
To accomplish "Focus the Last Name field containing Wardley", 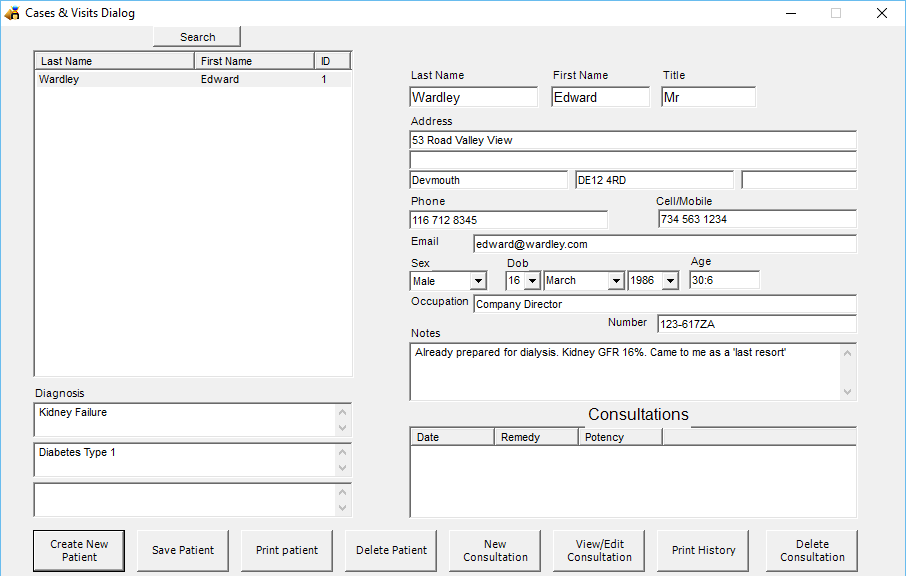I will tap(474, 97).
